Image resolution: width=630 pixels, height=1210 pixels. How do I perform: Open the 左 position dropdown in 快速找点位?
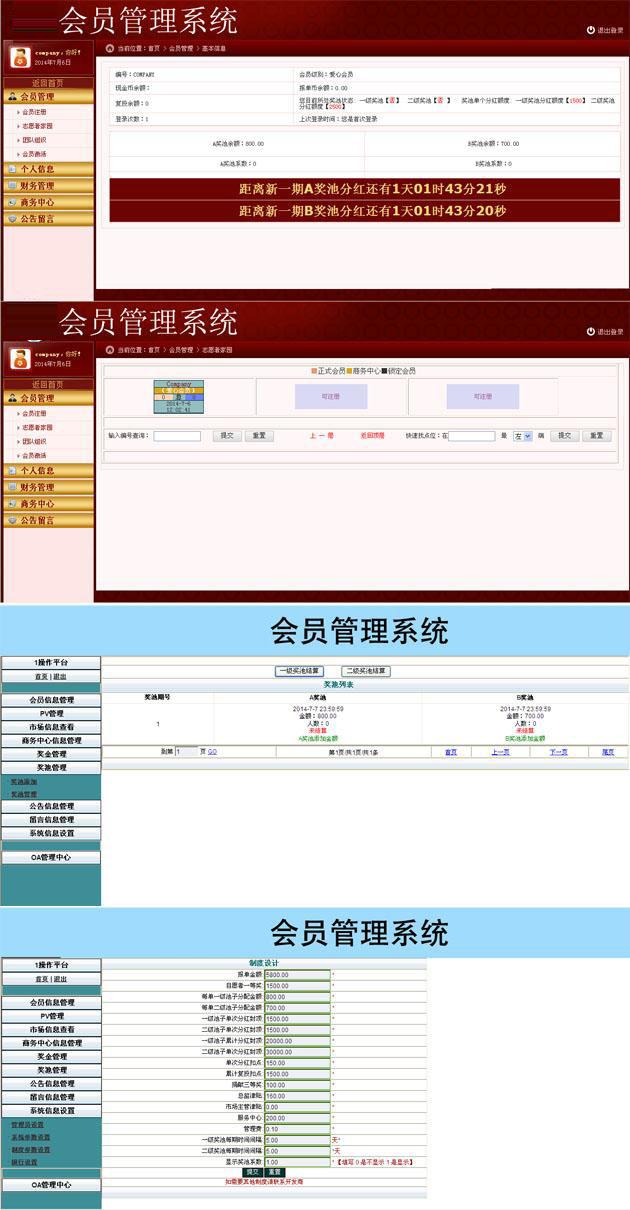(x=522, y=436)
